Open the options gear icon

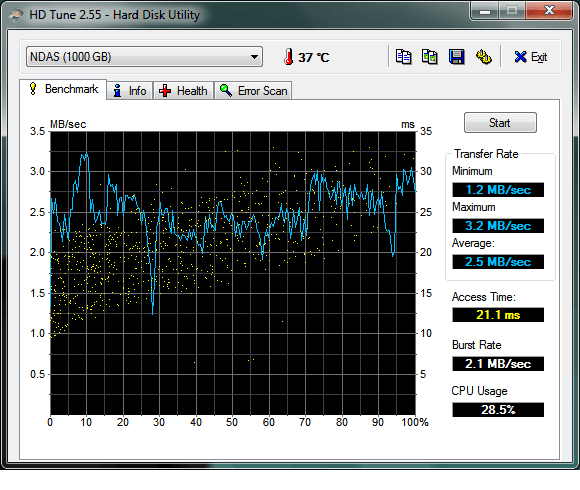[483, 57]
